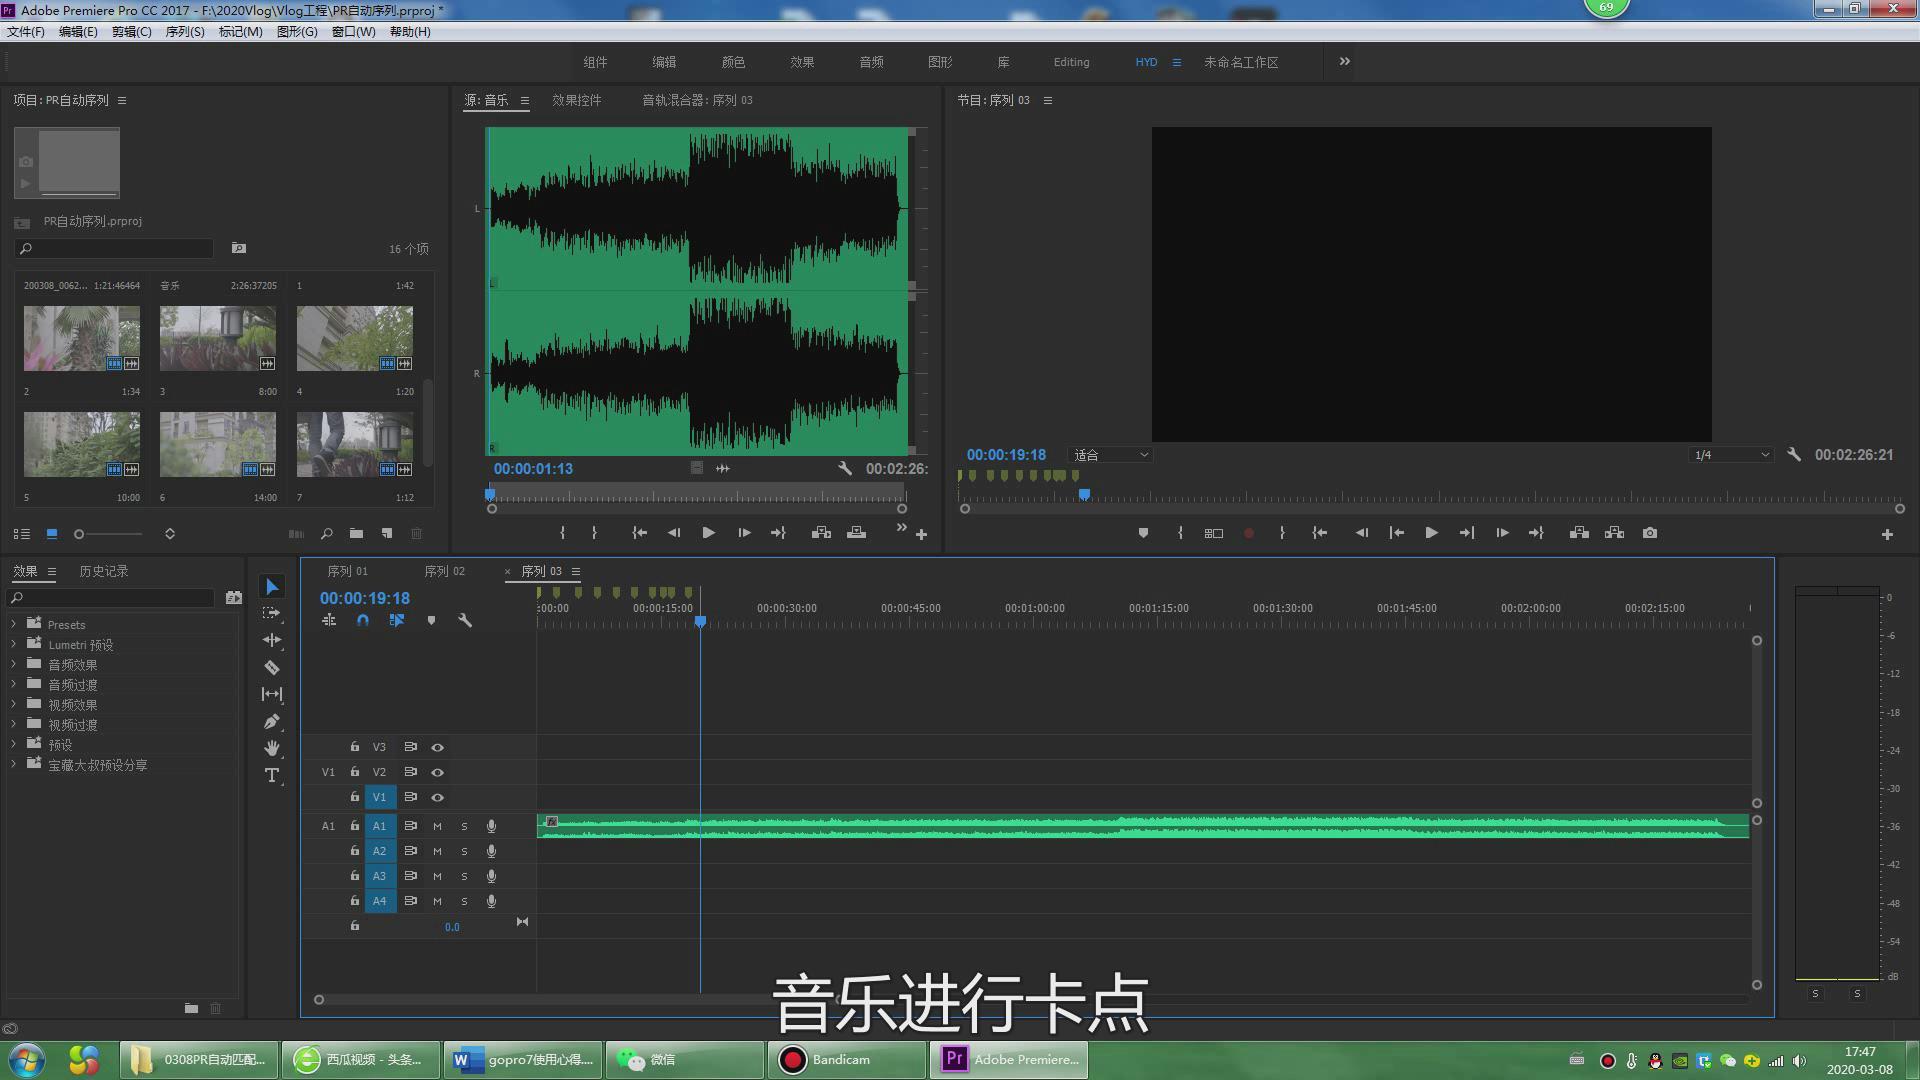
Task: Mute track A1
Action: coord(437,826)
